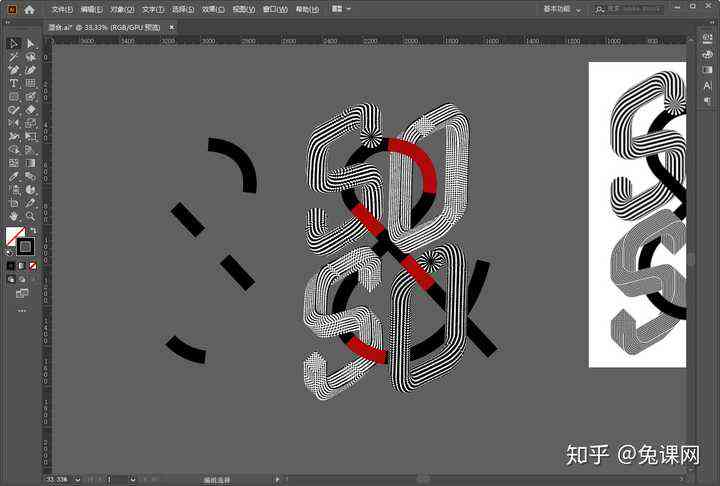Select the Perspective Grid tool
Viewport: 720px width, 486px height.
(30, 150)
